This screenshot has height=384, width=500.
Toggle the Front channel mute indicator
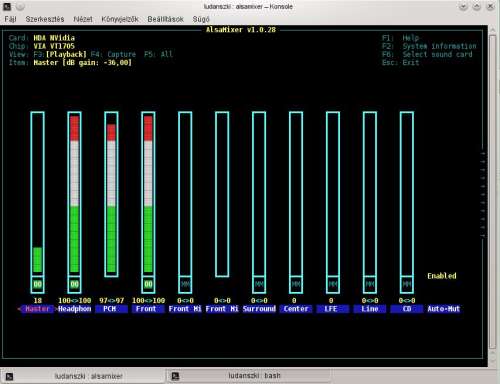148,284
